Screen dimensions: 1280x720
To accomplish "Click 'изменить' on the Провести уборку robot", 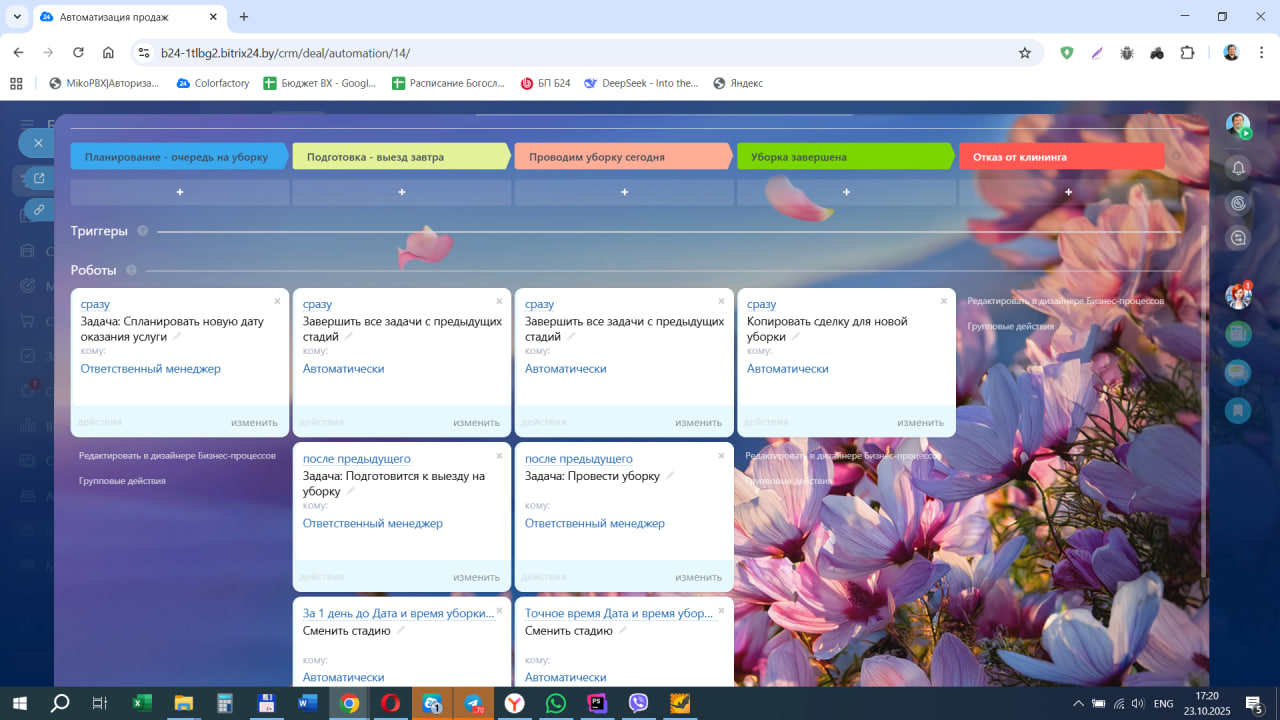I will coord(698,577).
